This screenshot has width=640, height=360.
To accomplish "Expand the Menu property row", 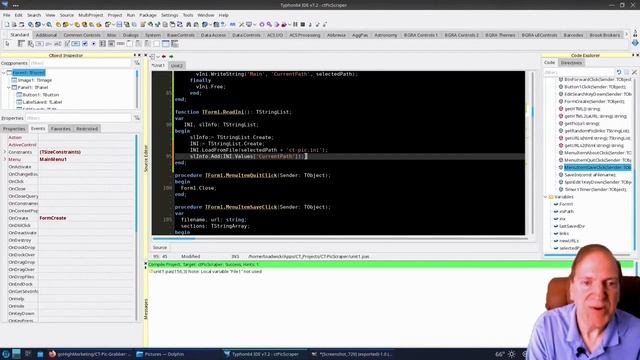I will [5, 159].
